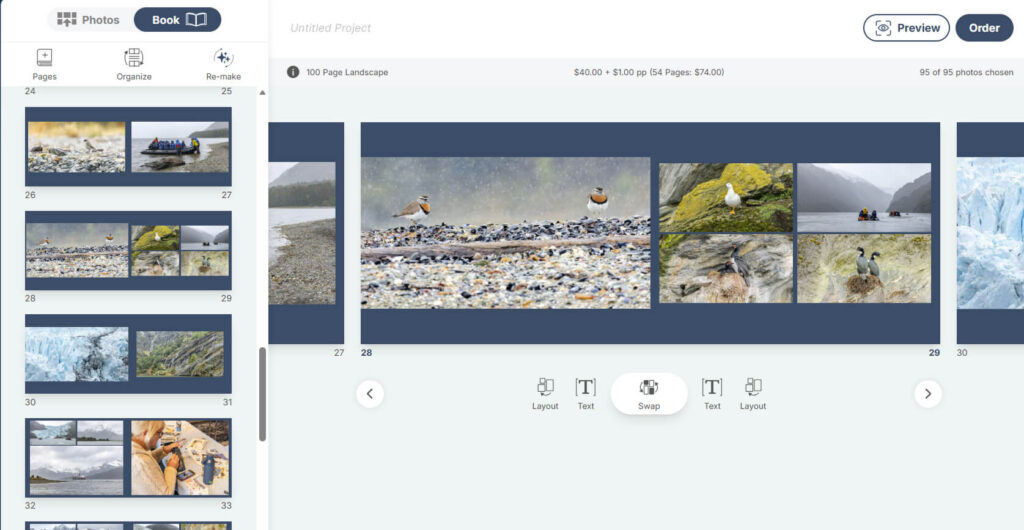Select the pages 30-31 glacier spread thumbnail
The image size is (1024, 530).
pos(128,354)
